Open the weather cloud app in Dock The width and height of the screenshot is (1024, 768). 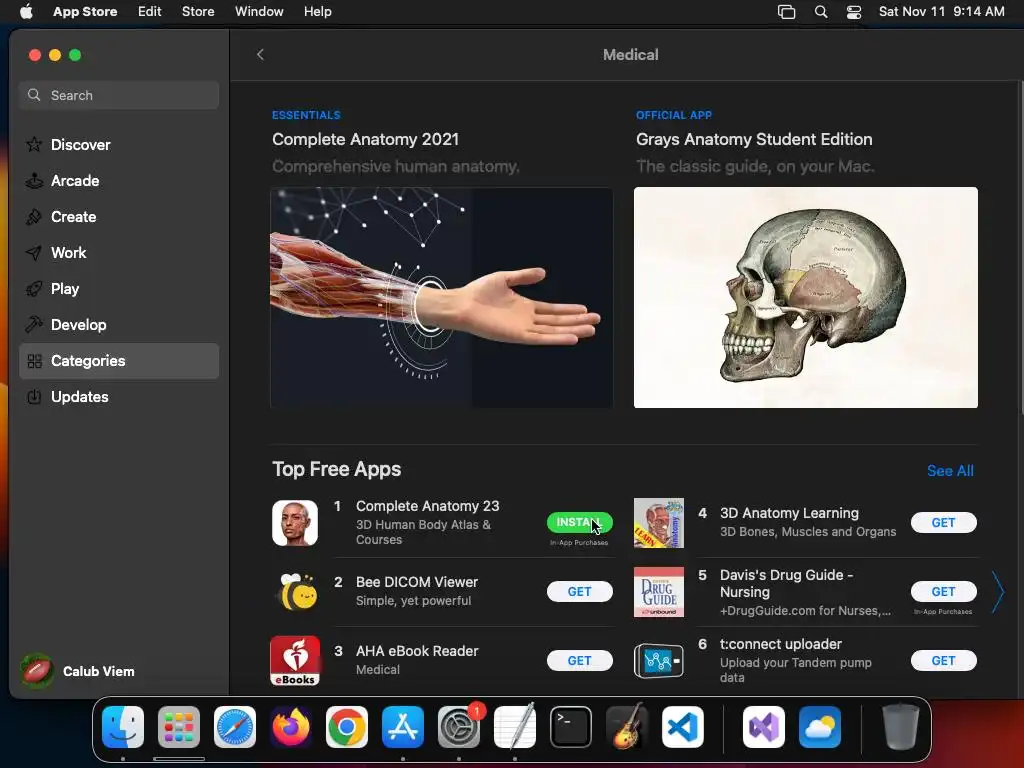click(820, 727)
